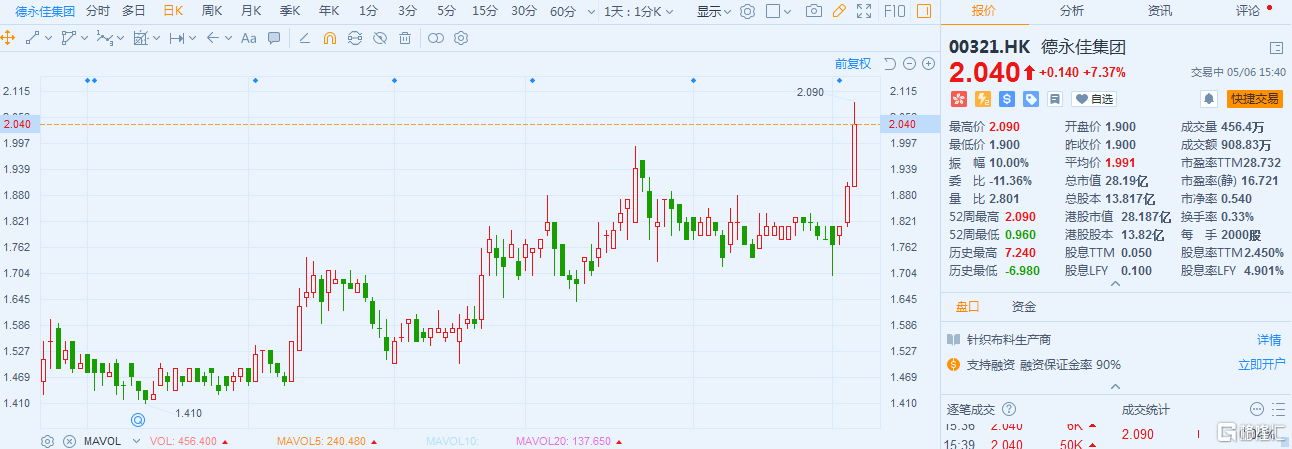Reset chart zoom with undo arrow
The height and width of the screenshot is (449, 1292).
point(891,64)
